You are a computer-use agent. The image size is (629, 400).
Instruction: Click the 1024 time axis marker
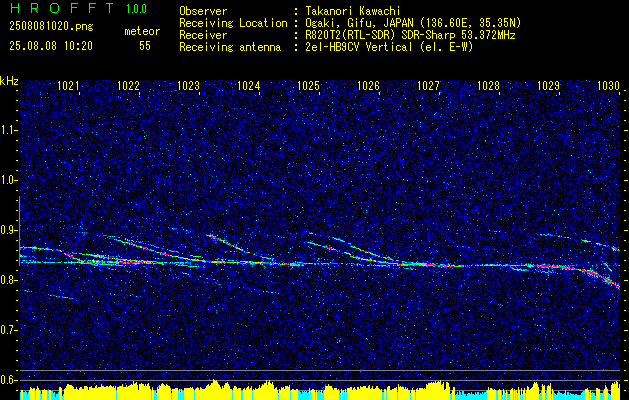[x=249, y=86]
